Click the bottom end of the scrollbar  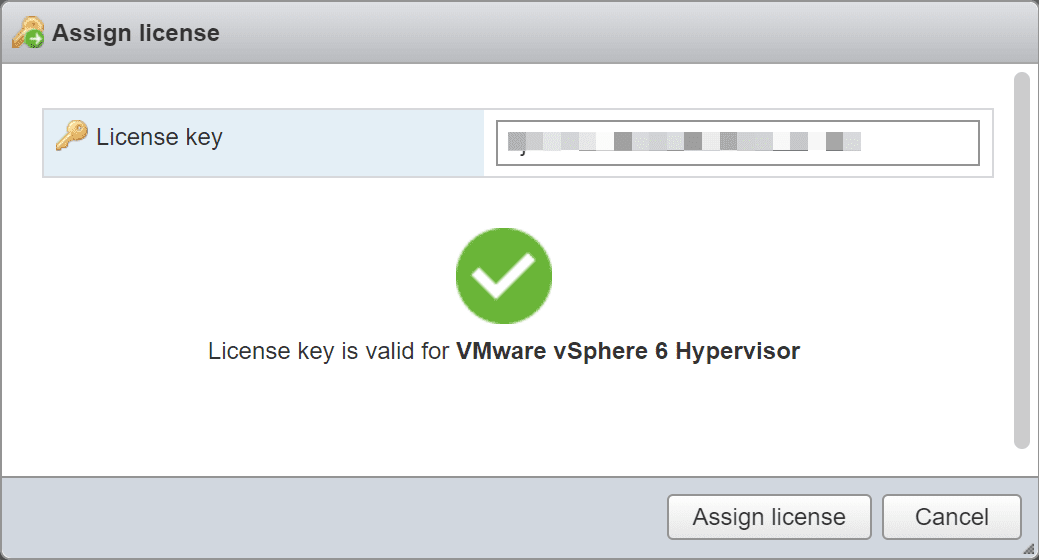click(x=1021, y=440)
